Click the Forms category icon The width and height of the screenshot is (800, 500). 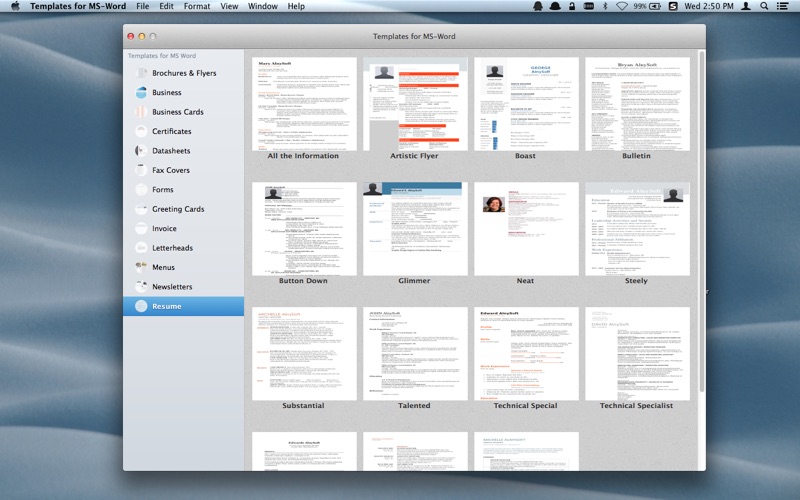tap(141, 189)
